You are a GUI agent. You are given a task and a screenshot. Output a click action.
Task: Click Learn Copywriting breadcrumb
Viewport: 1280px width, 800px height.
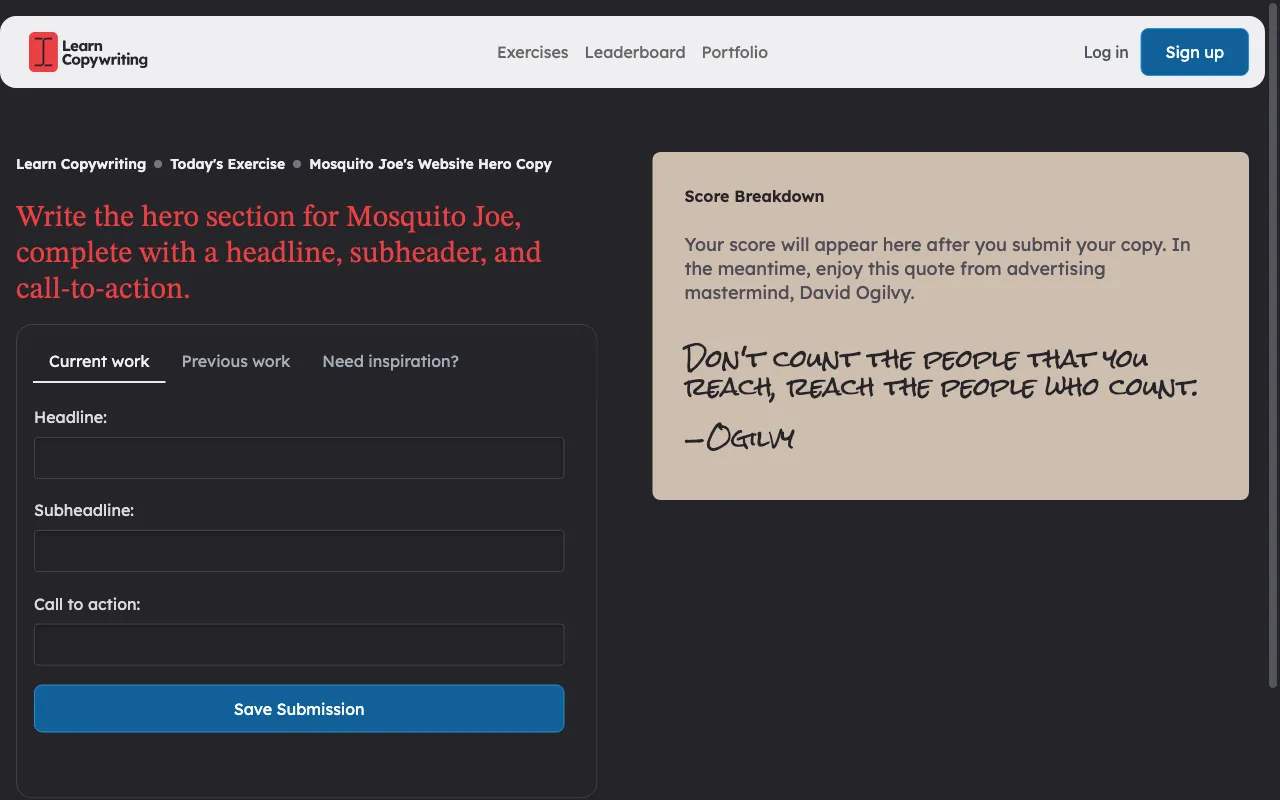pyautogui.click(x=81, y=164)
